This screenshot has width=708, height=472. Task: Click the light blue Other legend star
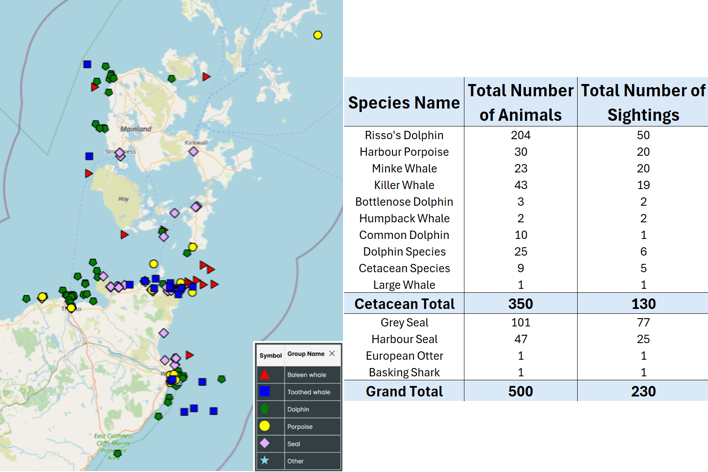coord(265,460)
